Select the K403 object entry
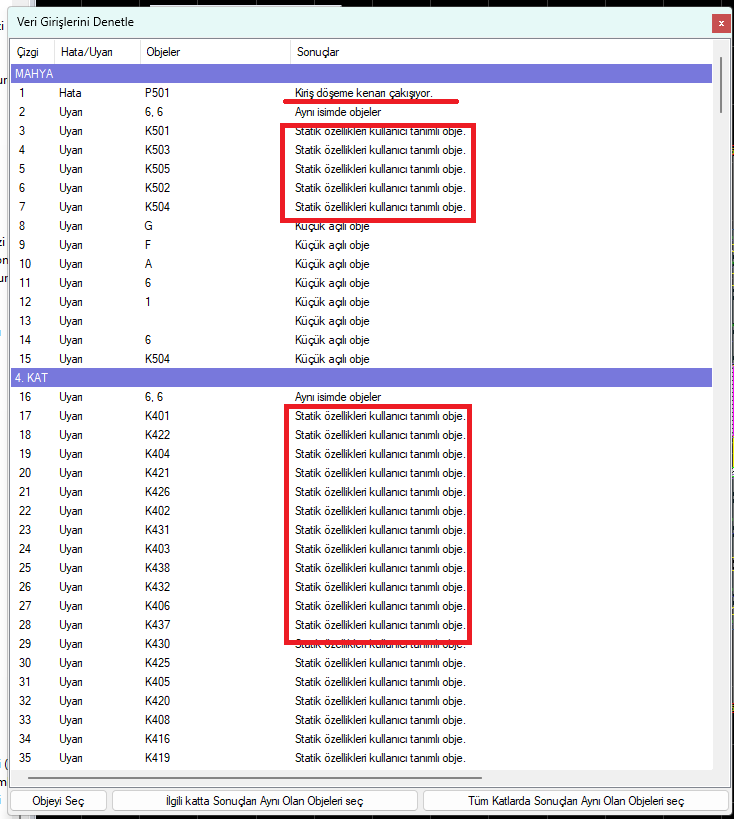 pos(157,548)
